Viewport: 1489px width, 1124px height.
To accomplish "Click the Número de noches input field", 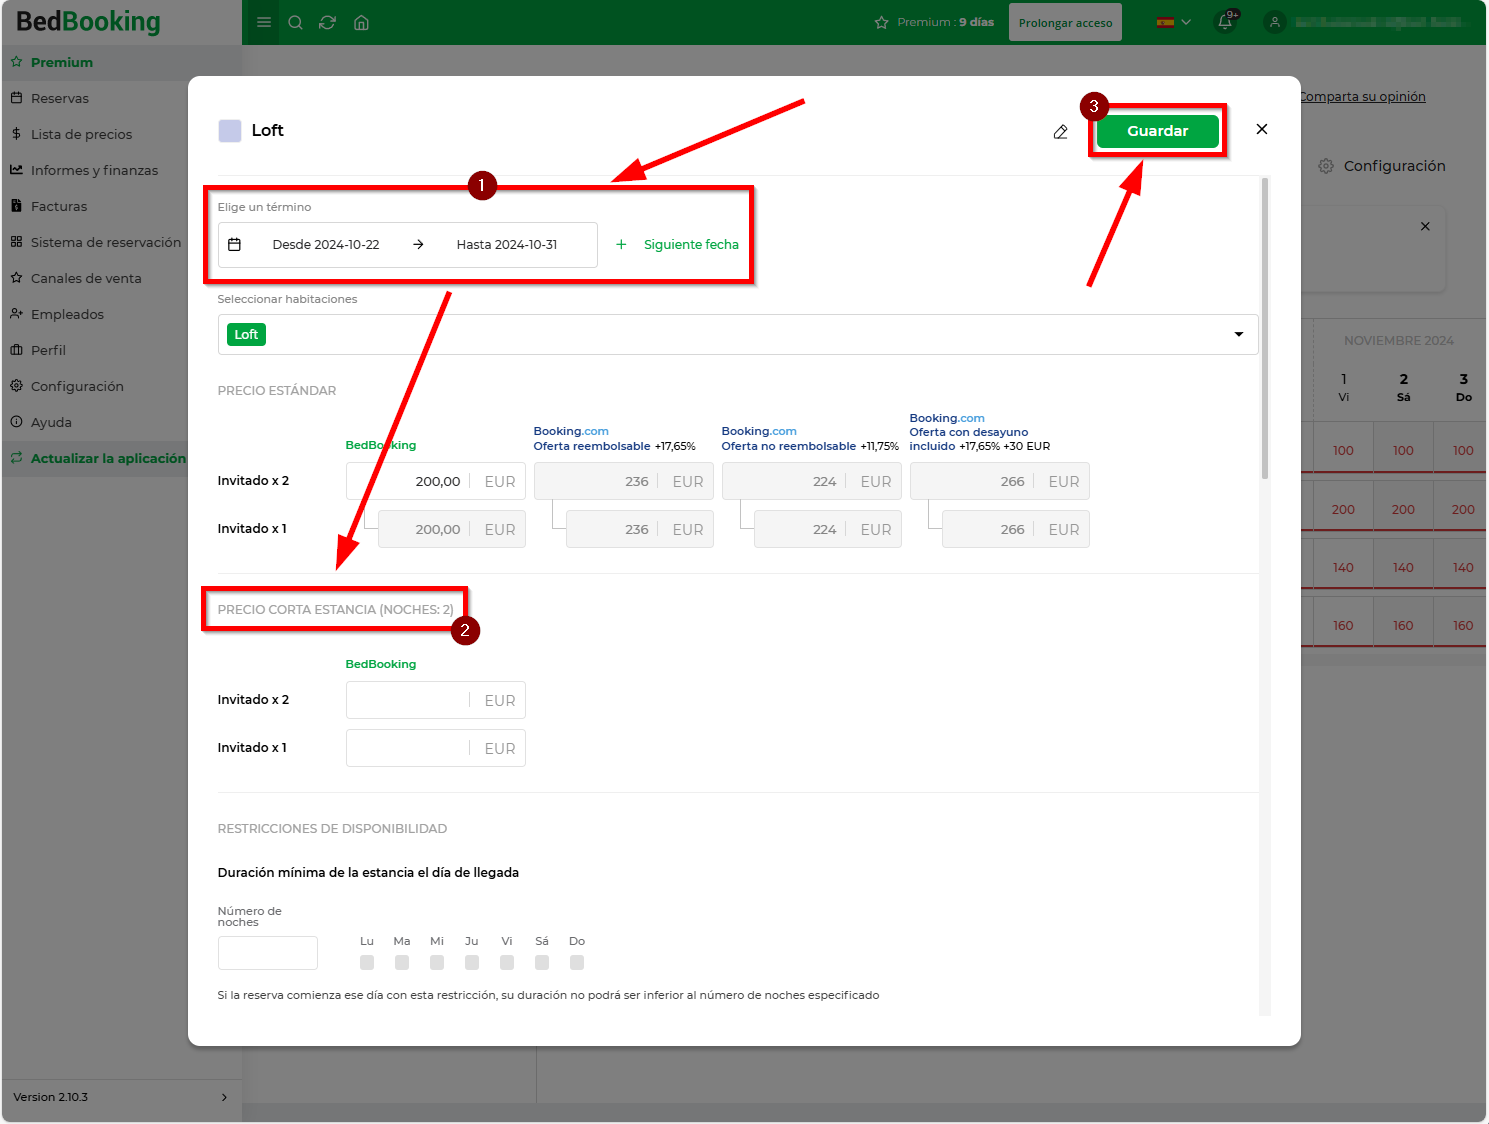I will tap(268, 953).
